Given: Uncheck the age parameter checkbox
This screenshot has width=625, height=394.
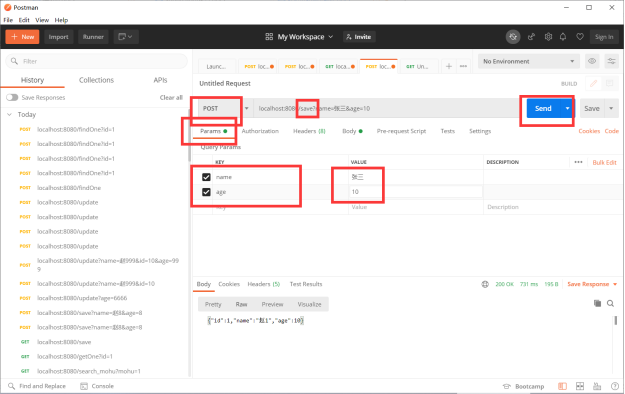Looking at the screenshot, I should 206,192.
